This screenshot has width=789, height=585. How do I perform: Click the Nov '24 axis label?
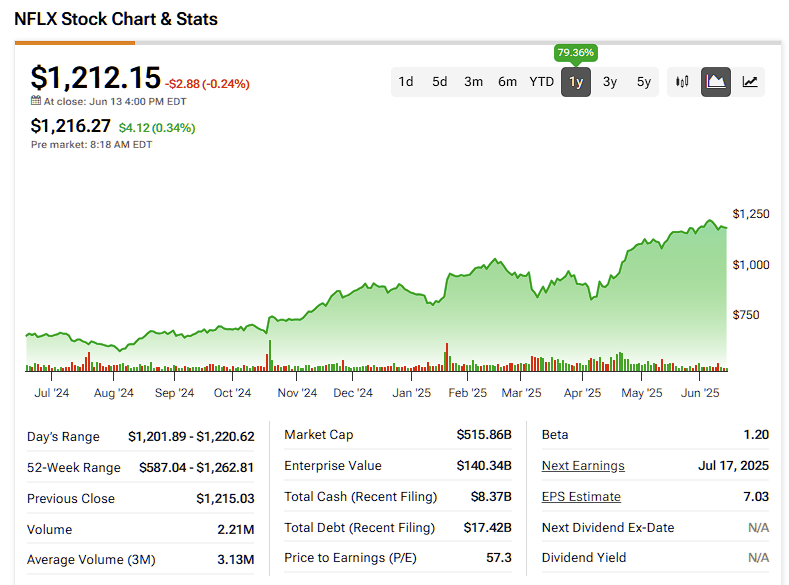tap(297, 393)
